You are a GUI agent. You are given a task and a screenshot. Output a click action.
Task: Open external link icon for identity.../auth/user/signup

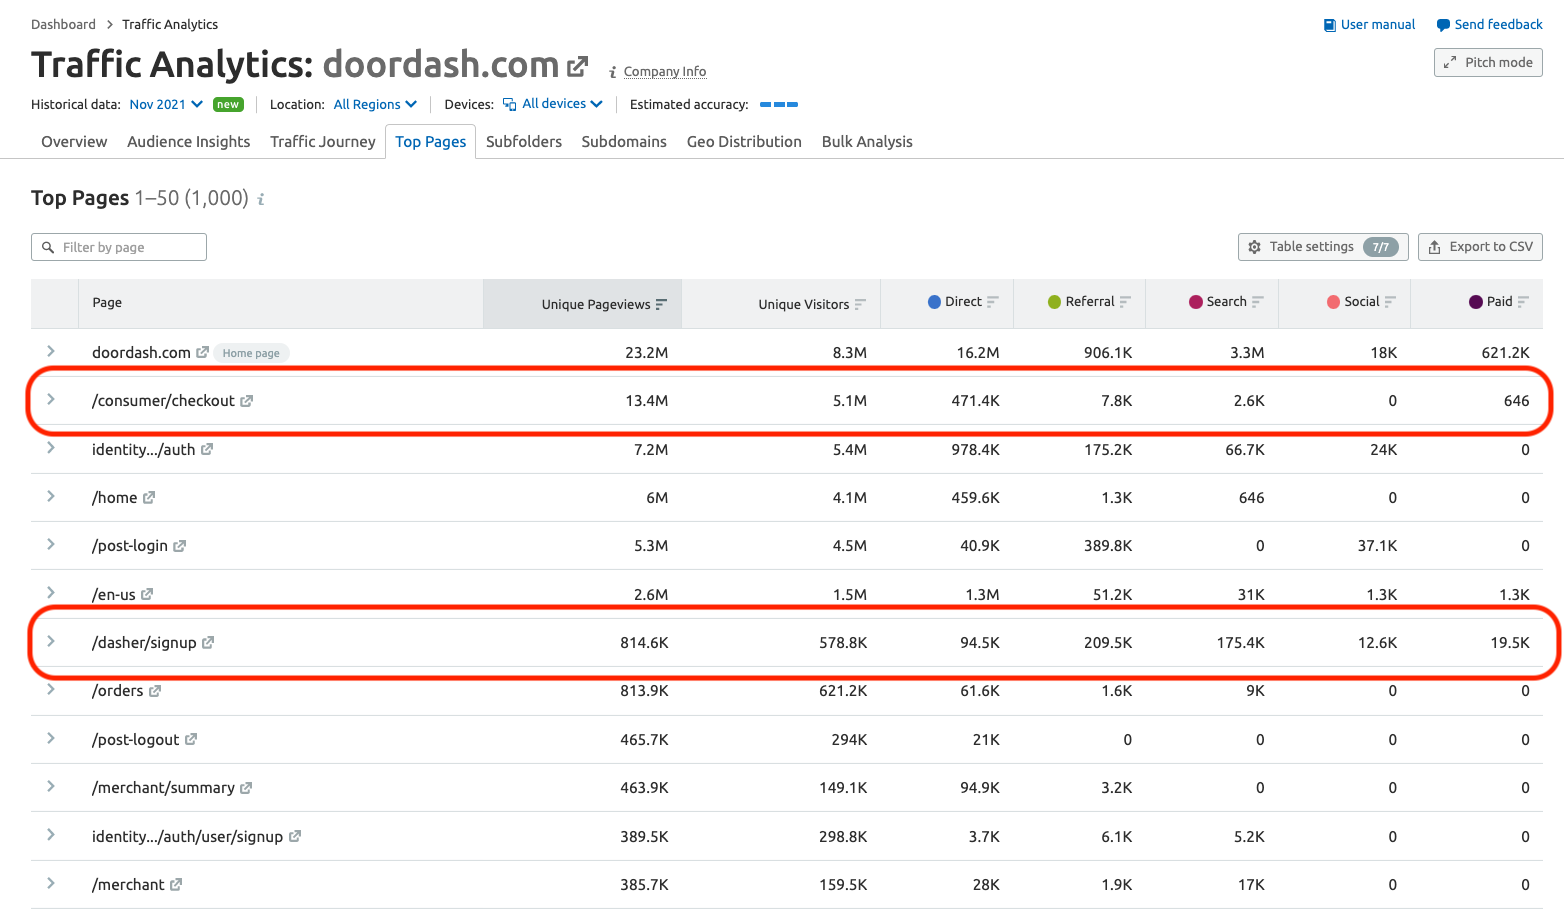click(295, 836)
